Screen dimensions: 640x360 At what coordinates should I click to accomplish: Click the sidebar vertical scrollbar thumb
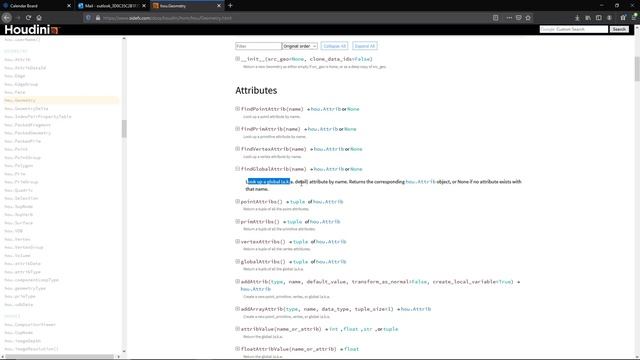click(x=124, y=129)
